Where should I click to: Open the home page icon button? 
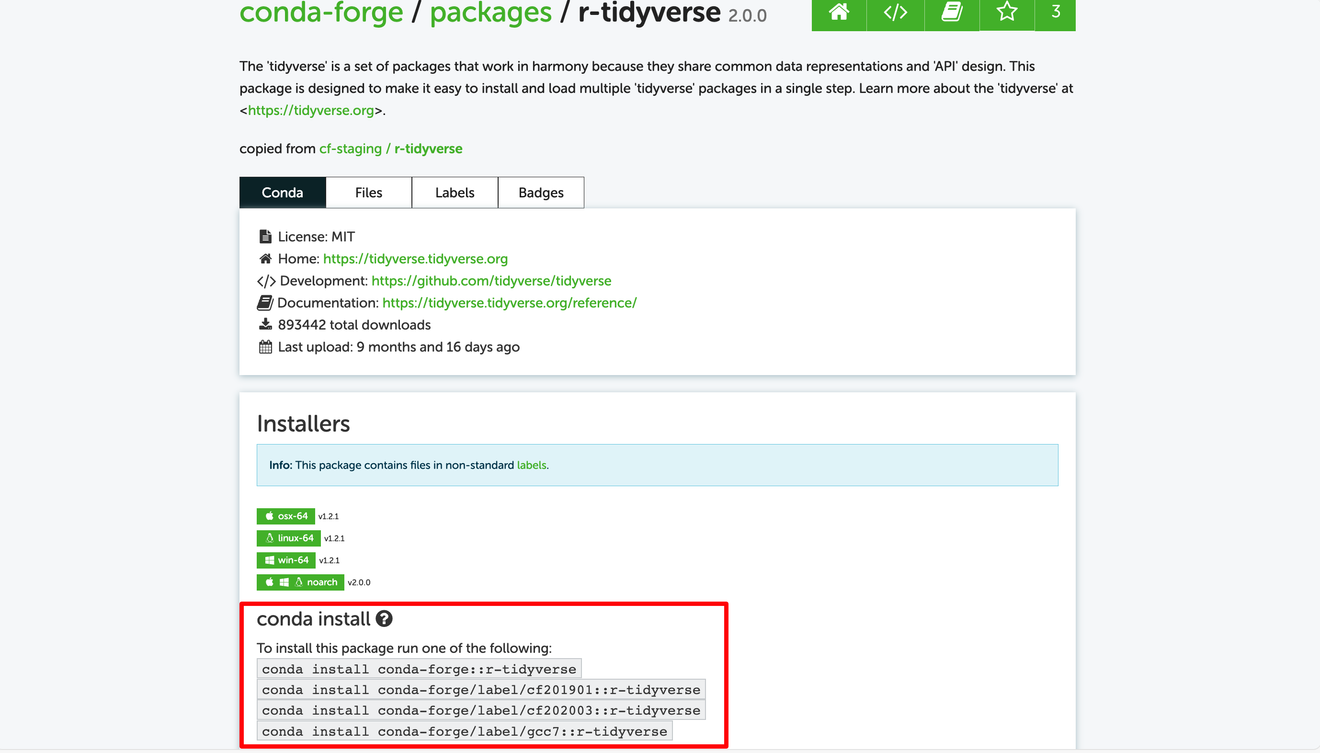tap(839, 13)
